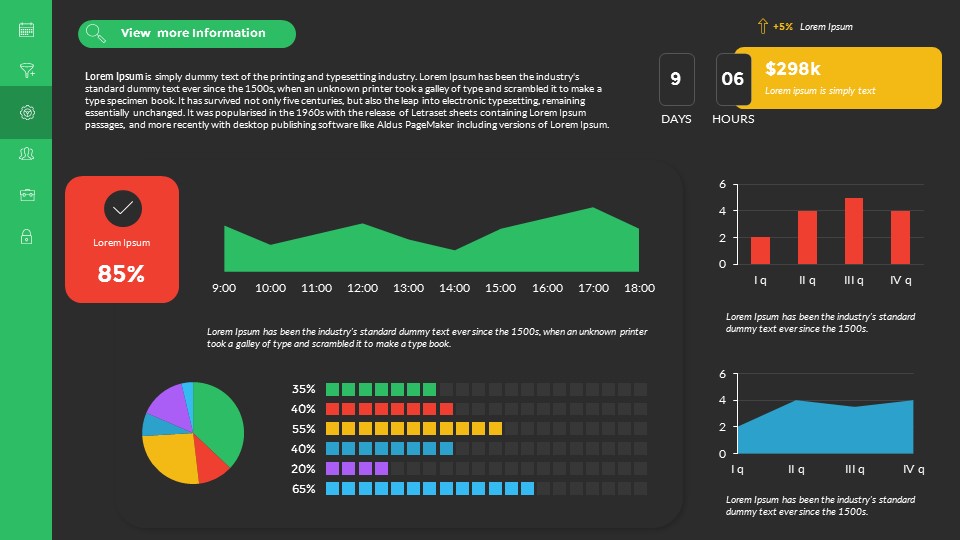Click the 65% light blue progress bar
Screen dimensions: 960x540
(430, 489)
